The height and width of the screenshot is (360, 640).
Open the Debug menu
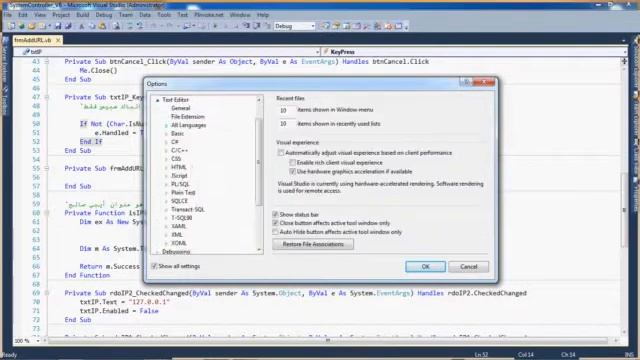104,15
